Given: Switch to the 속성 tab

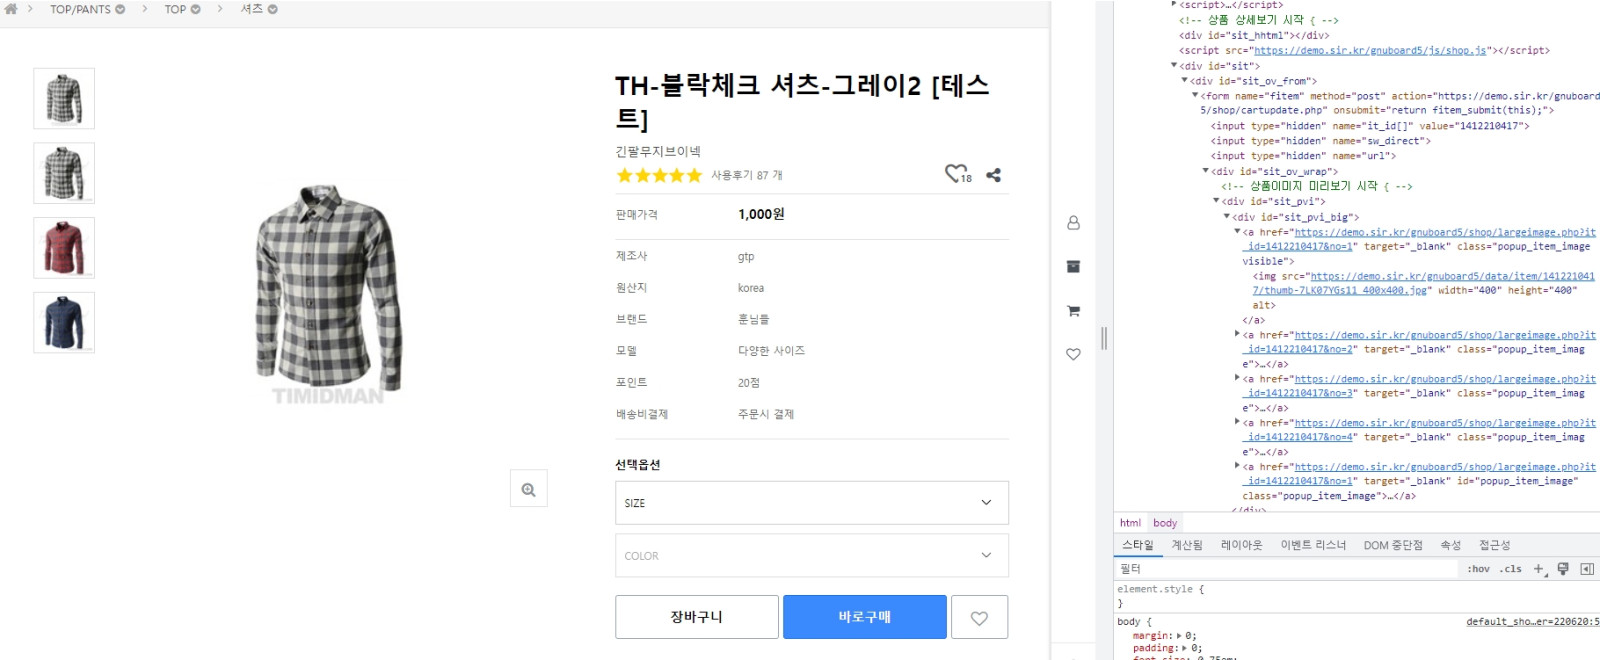Looking at the screenshot, I should coord(1451,545).
